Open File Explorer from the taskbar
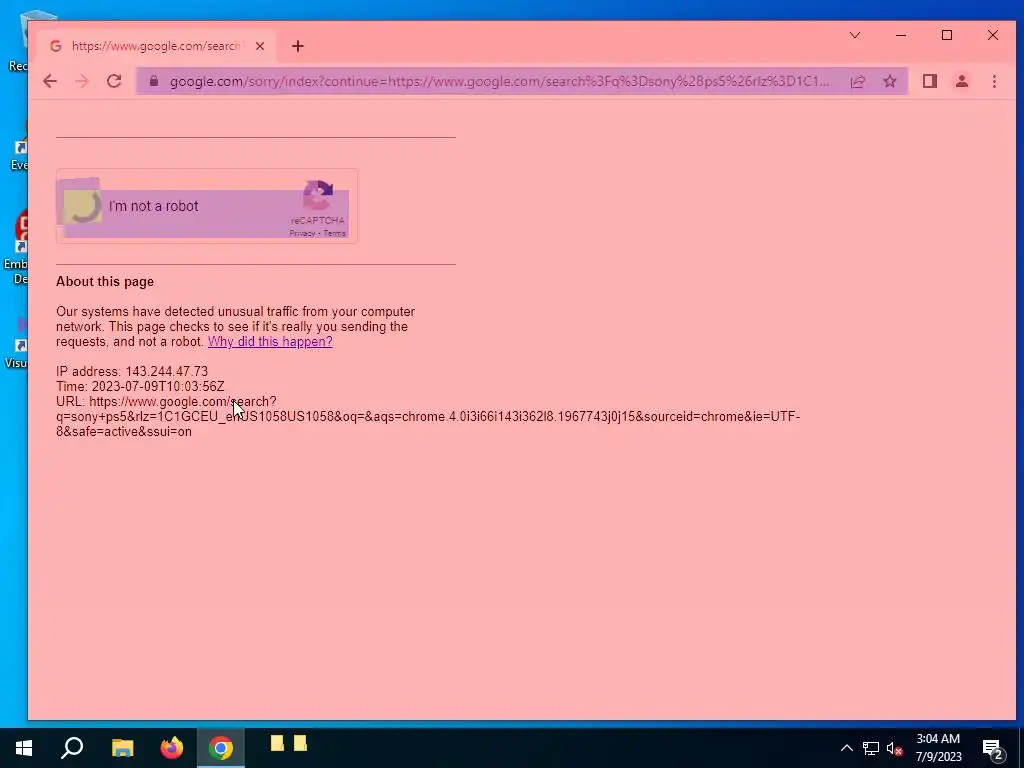 [x=122, y=748]
